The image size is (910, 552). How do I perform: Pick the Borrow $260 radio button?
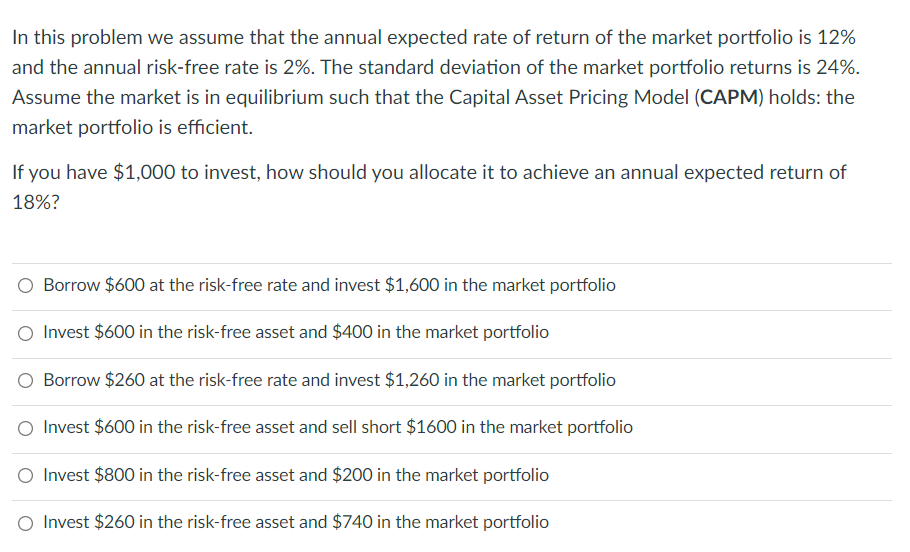coord(26,381)
